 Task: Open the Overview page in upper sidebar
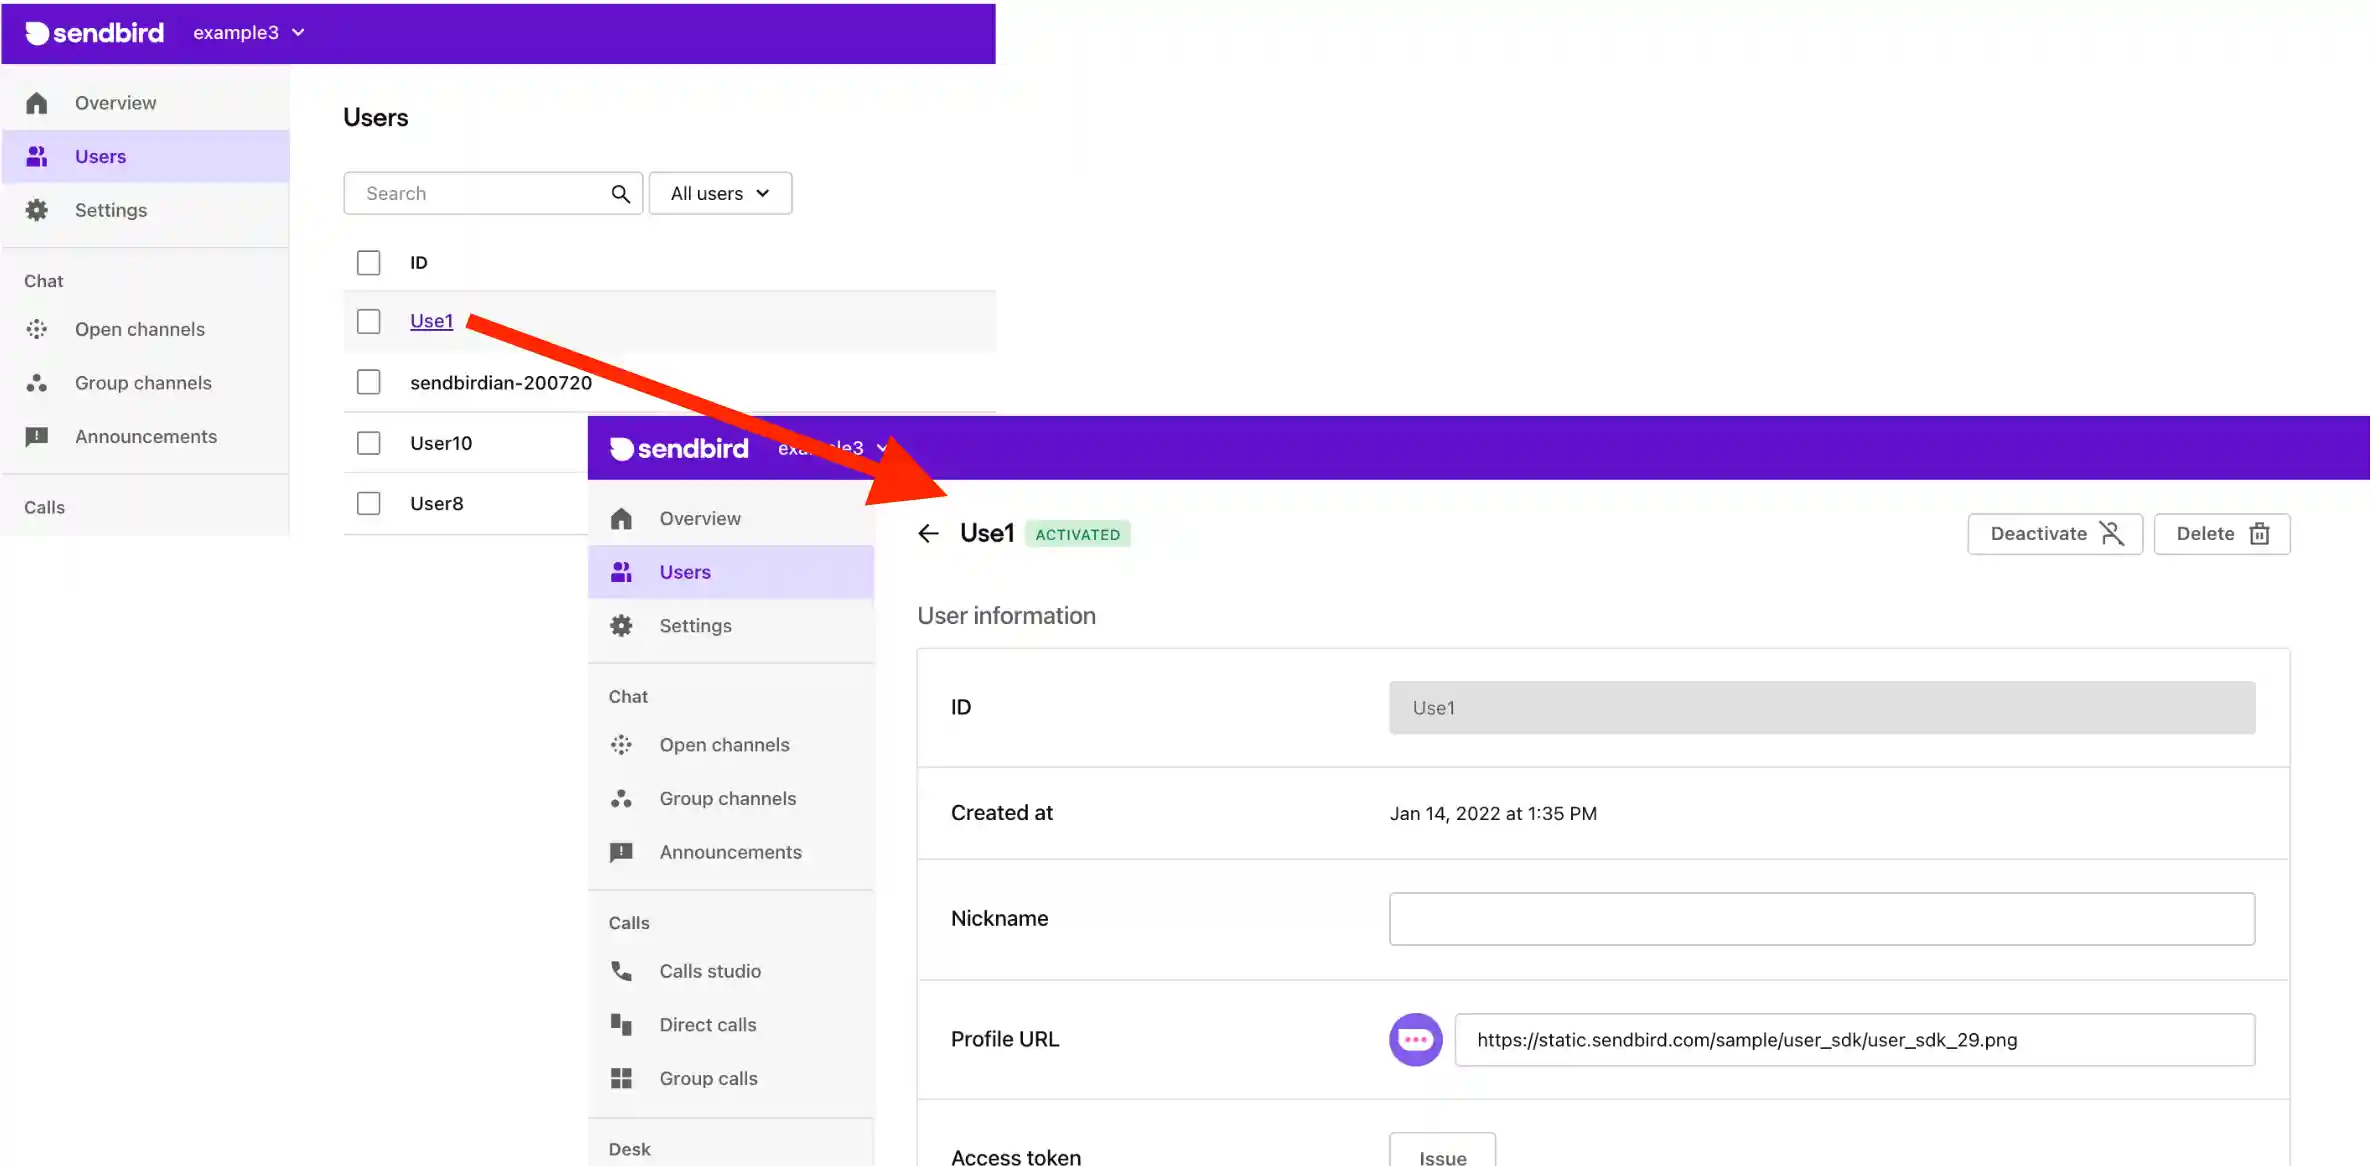click(x=115, y=103)
